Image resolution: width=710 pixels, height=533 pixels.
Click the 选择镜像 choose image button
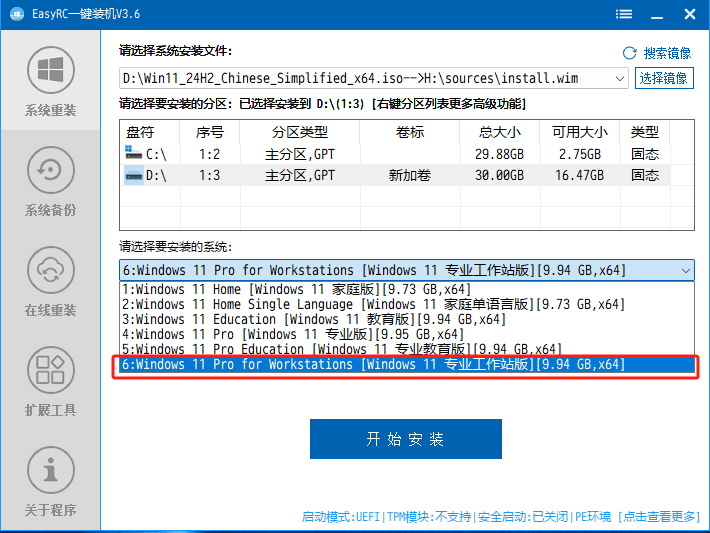click(664, 78)
